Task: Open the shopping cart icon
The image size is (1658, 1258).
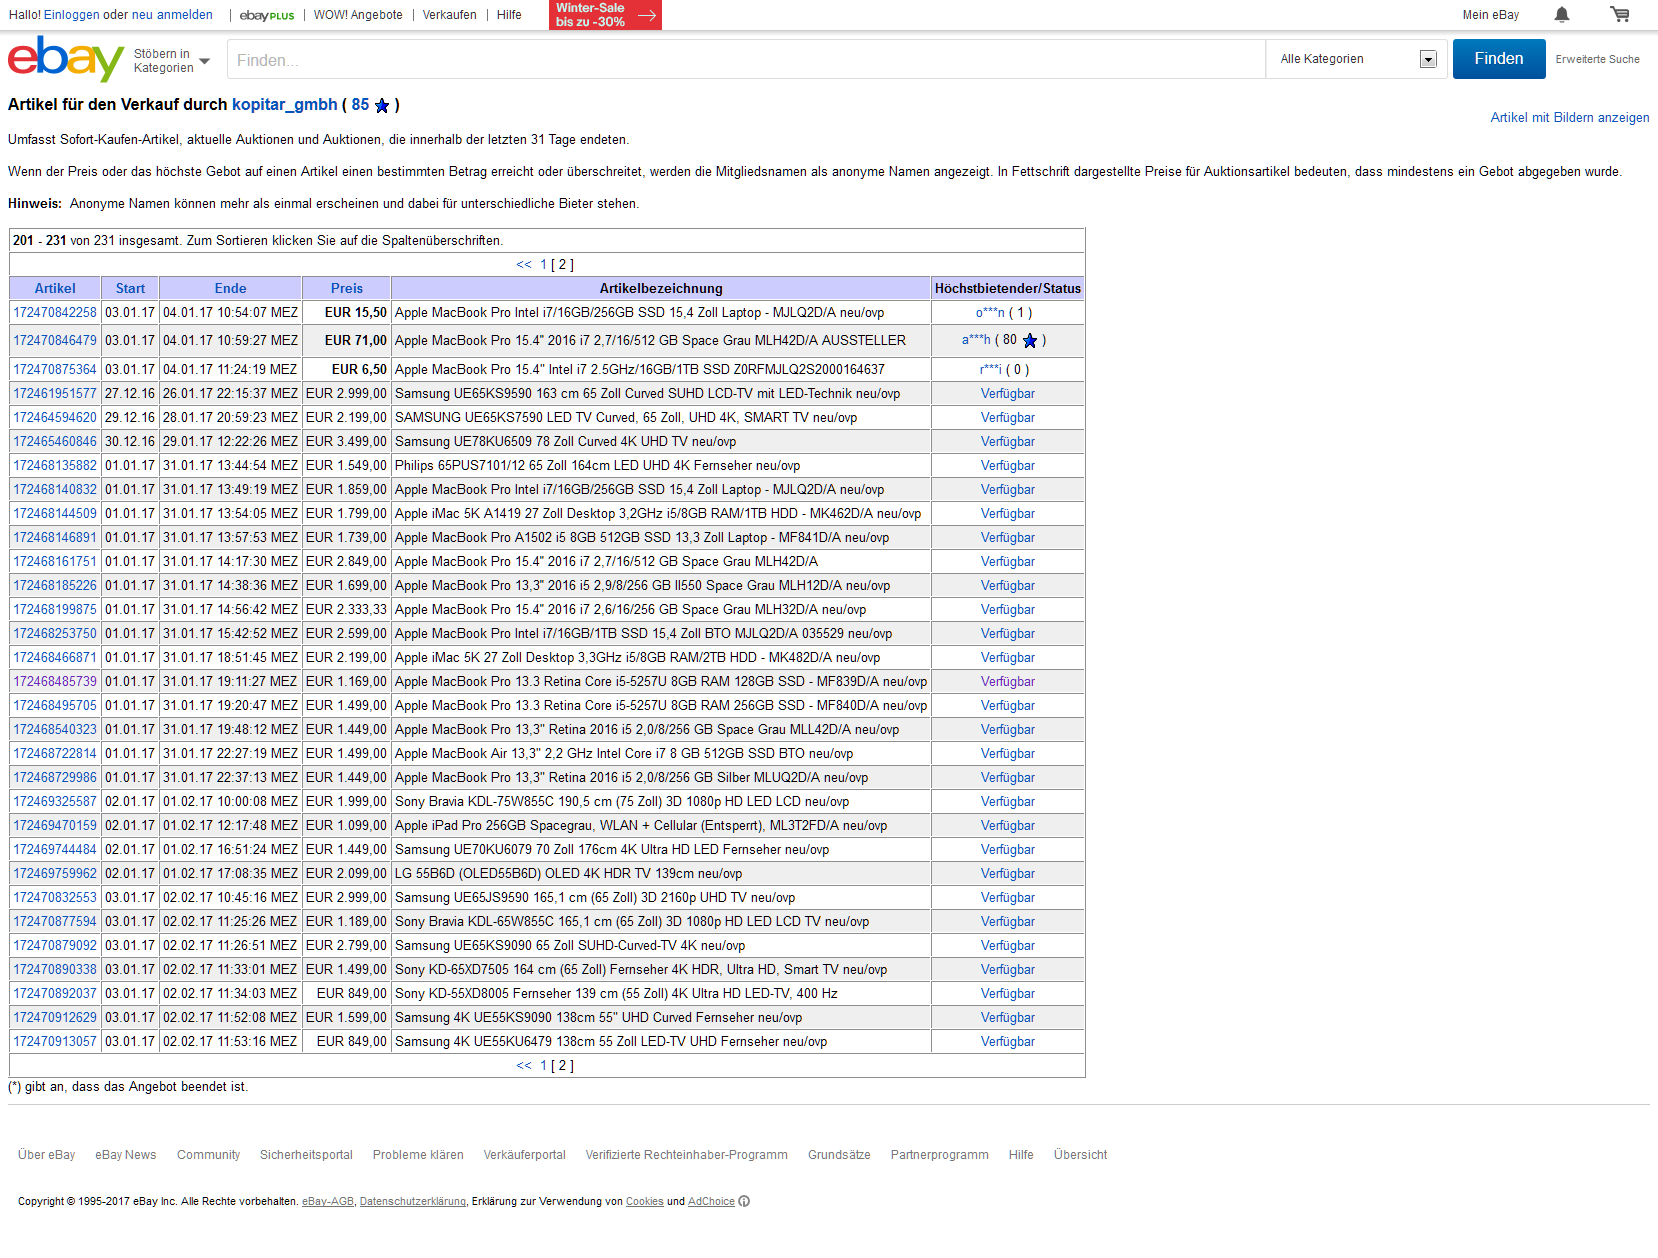Action: pyautogui.click(x=1619, y=15)
